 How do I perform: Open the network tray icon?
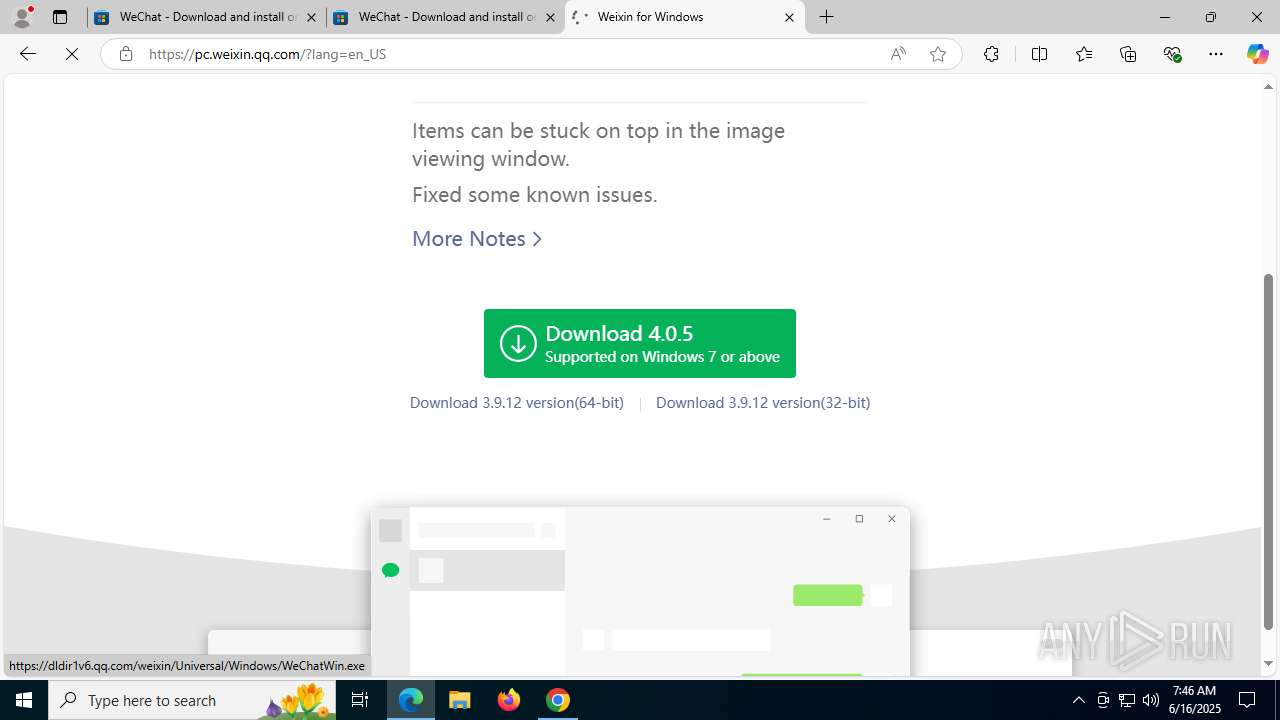(1127, 700)
